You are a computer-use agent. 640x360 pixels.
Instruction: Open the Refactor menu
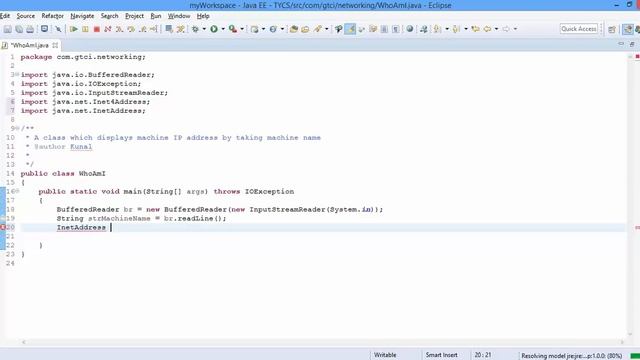coord(53,16)
